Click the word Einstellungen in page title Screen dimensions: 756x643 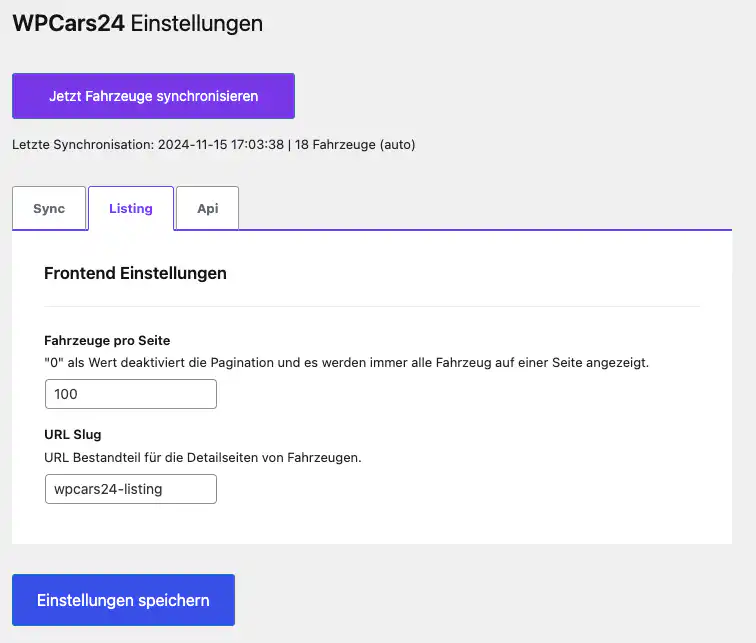tap(197, 24)
